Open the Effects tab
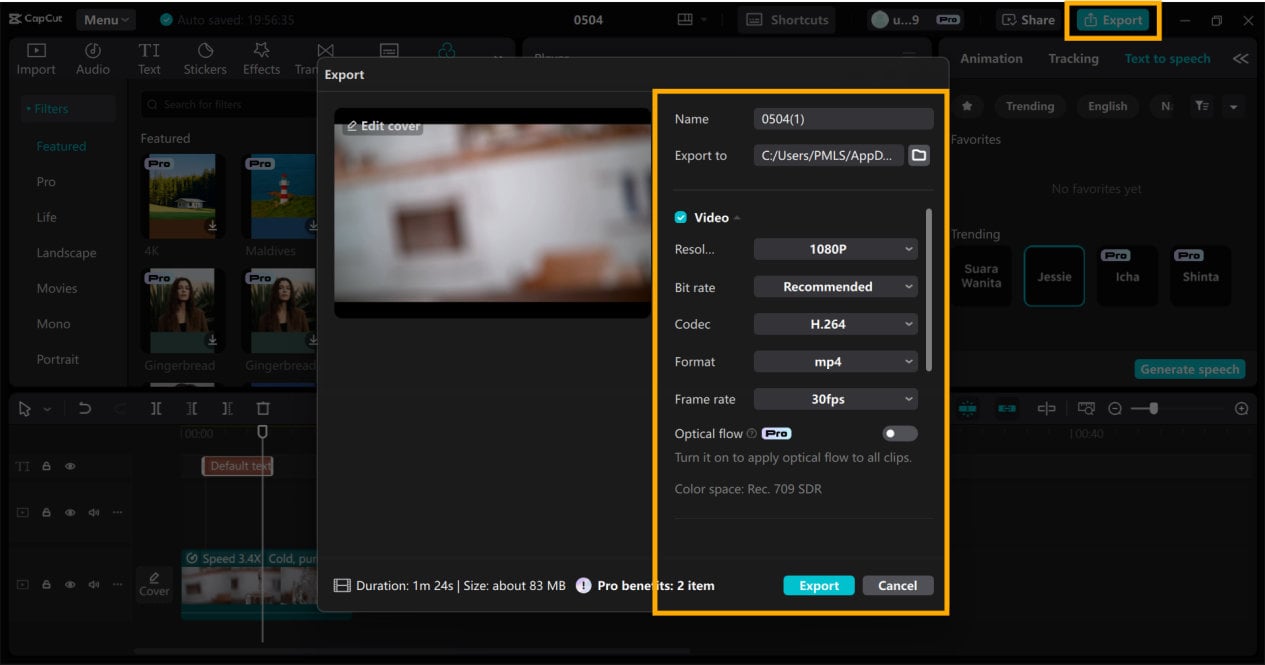Screen dimensions: 1265x665 pyautogui.click(x=261, y=59)
